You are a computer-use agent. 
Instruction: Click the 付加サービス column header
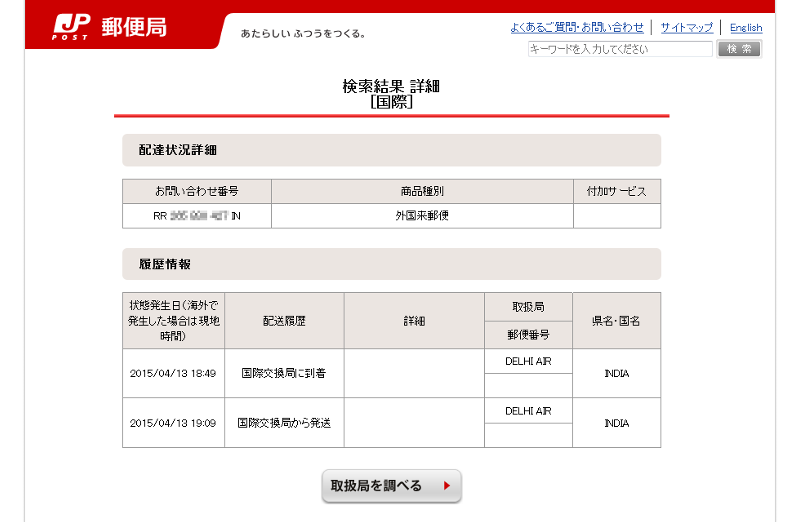tap(616, 191)
